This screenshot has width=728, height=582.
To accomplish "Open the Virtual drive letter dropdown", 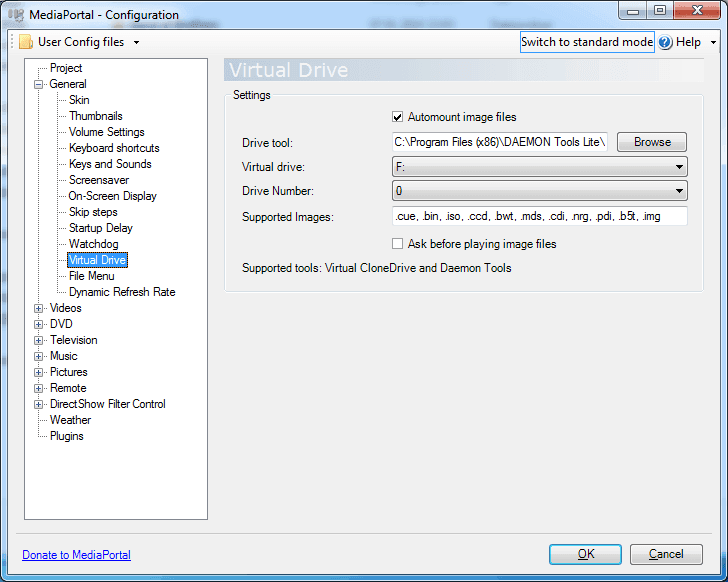I will pyautogui.click(x=540, y=167).
